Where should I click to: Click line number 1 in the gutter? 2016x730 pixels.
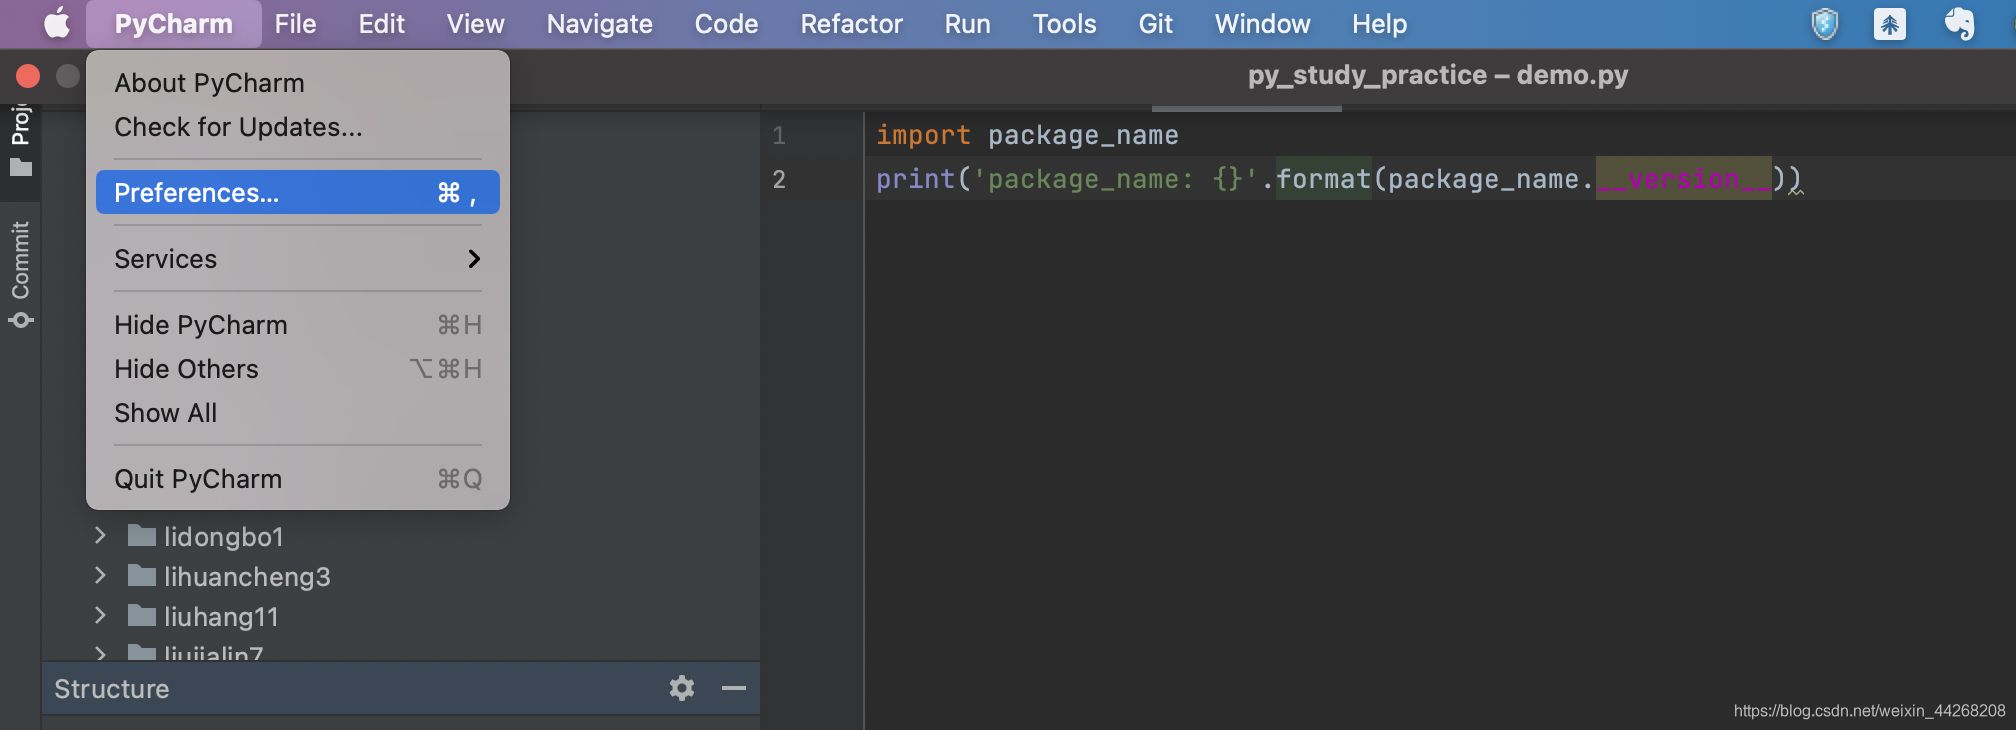click(x=779, y=135)
